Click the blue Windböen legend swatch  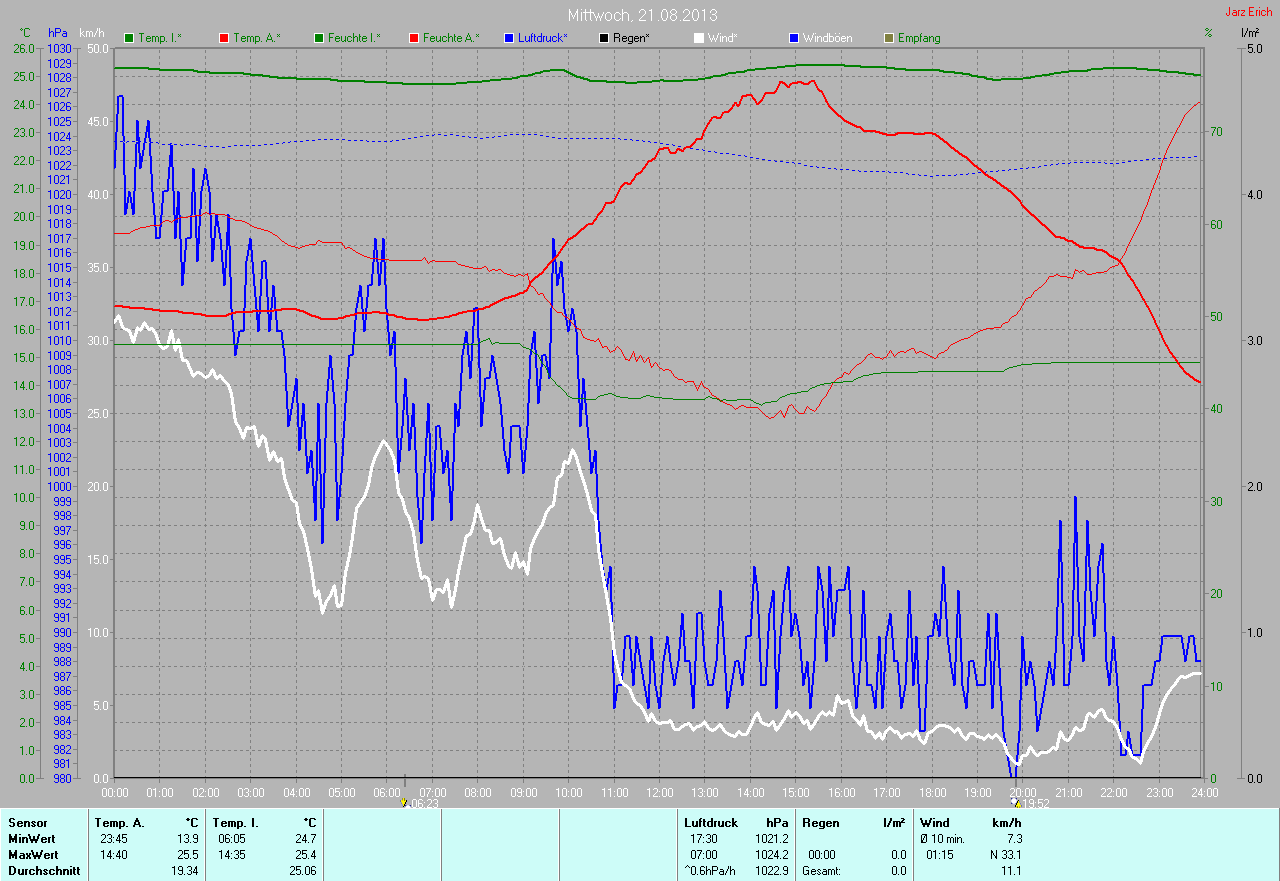click(793, 38)
